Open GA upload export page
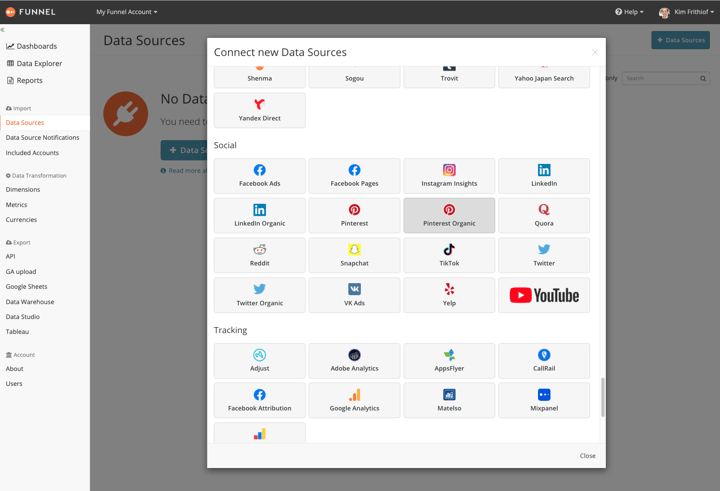The image size is (720, 491). (x=21, y=271)
